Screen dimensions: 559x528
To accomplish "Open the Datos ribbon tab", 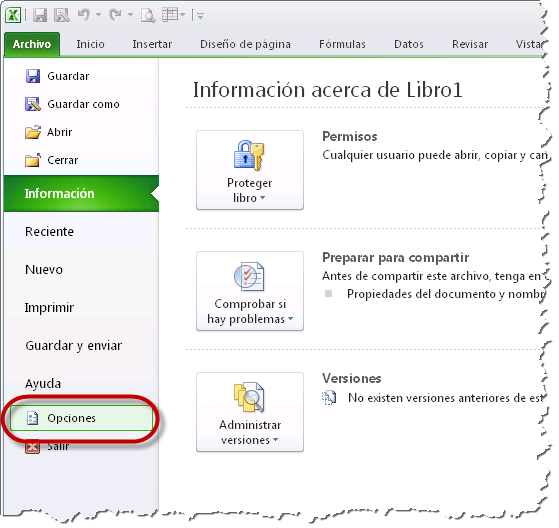I will [x=409, y=44].
